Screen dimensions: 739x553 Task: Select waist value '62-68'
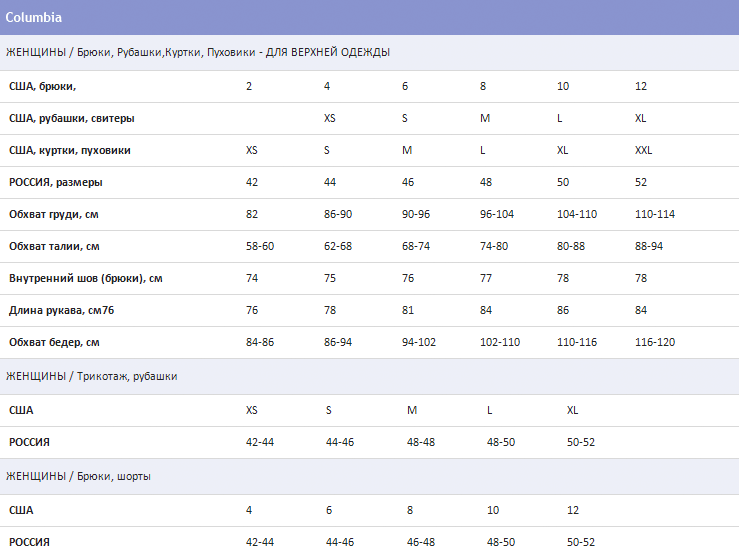coord(338,247)
